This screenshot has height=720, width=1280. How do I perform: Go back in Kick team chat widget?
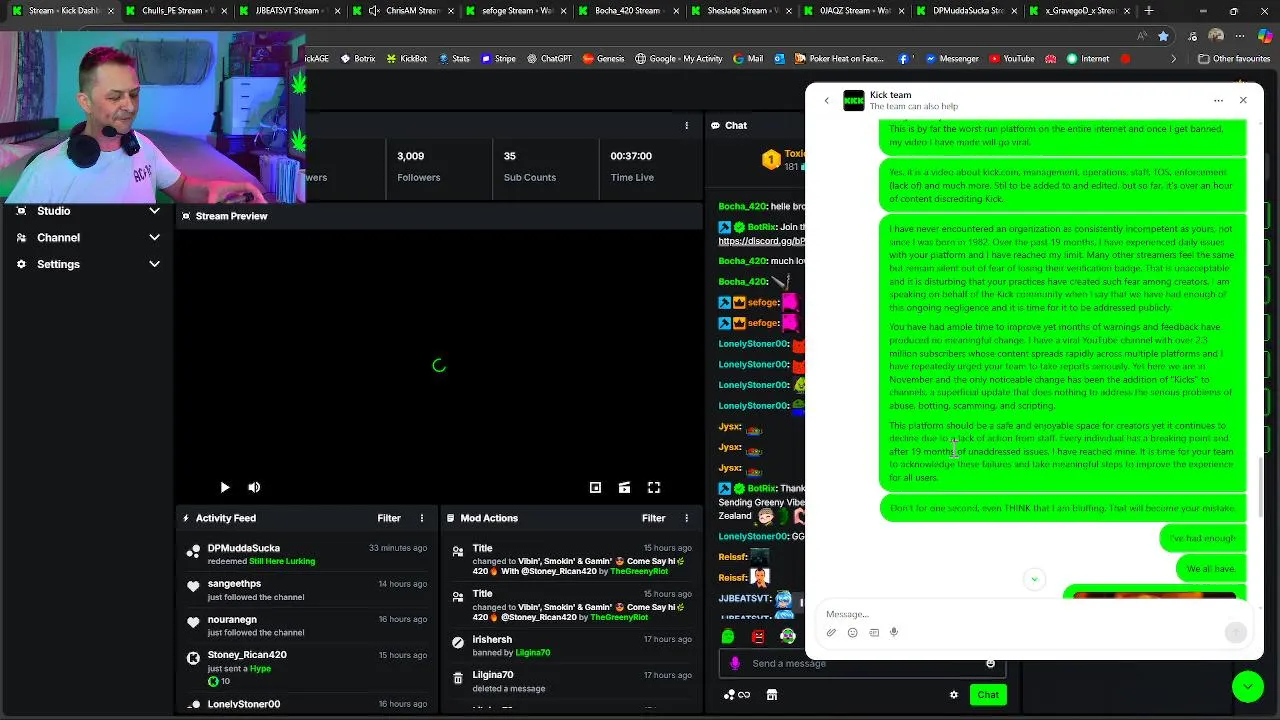(x=826, y=100)
